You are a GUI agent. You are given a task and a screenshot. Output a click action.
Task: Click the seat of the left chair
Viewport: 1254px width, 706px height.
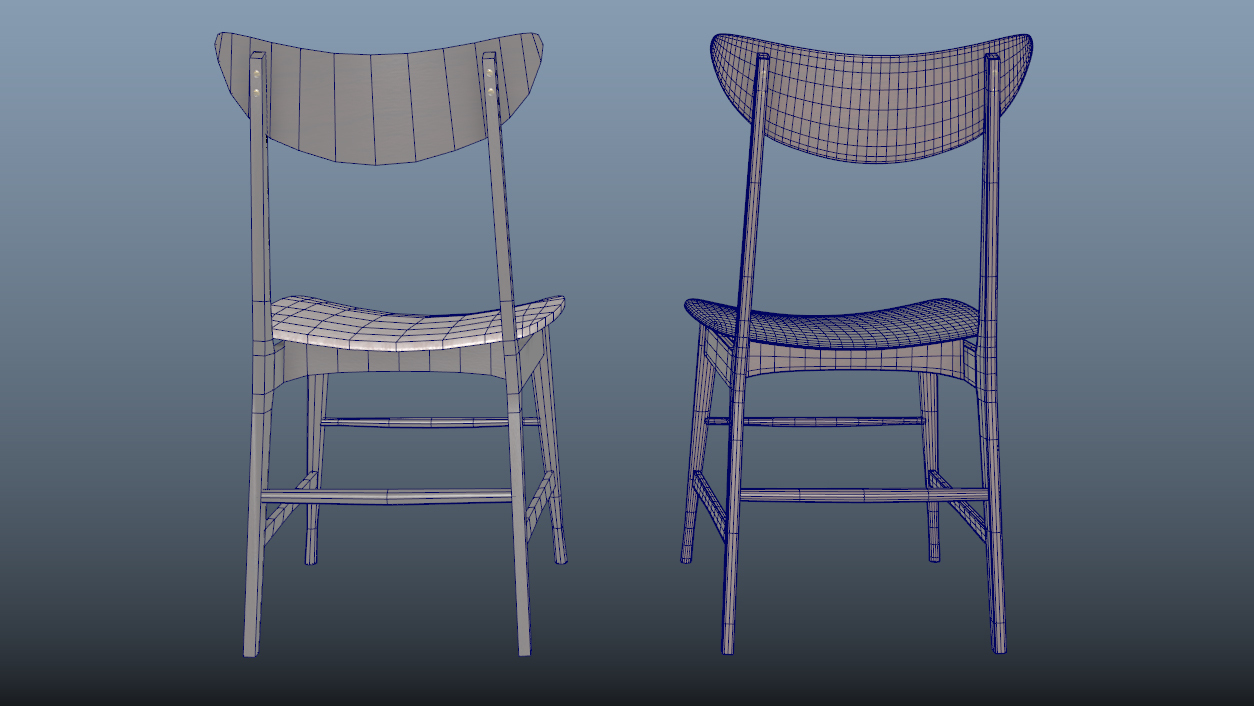416,322
